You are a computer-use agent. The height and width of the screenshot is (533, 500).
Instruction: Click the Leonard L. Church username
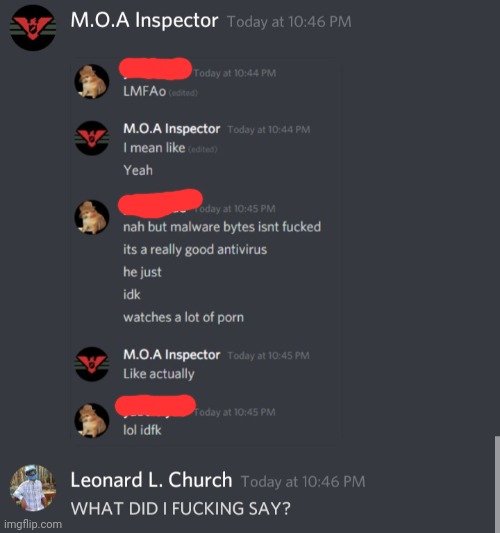(x=151, y=480)
